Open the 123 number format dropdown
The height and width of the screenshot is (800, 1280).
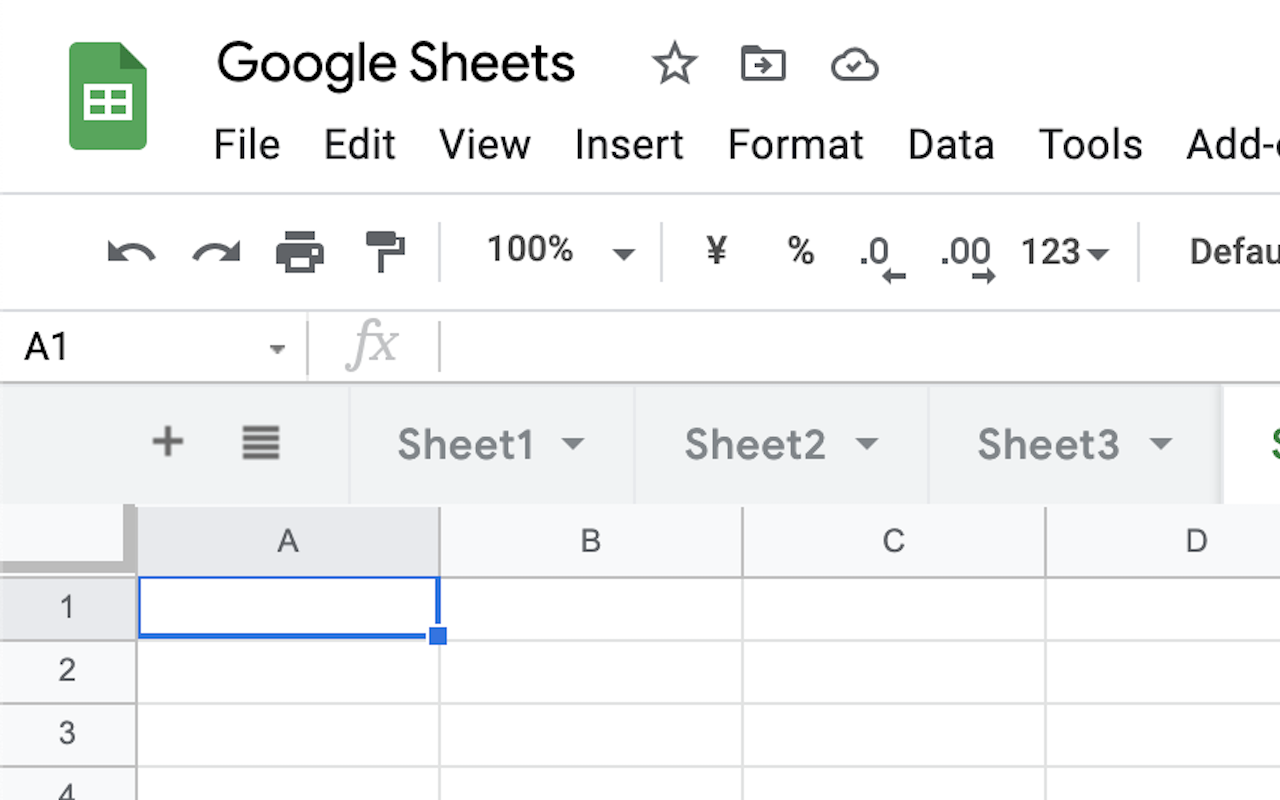(1063, 251)
